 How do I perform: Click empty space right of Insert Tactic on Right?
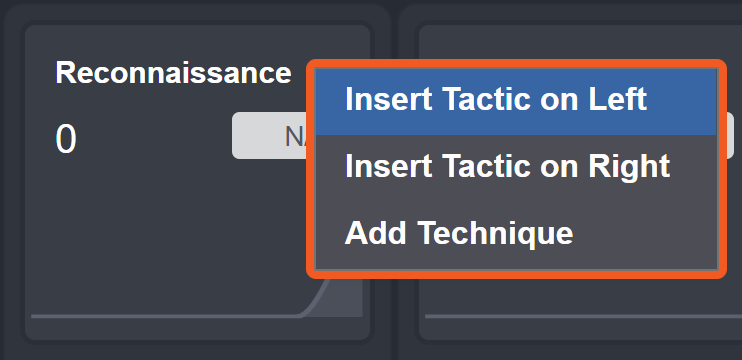(x=693, y=167)
